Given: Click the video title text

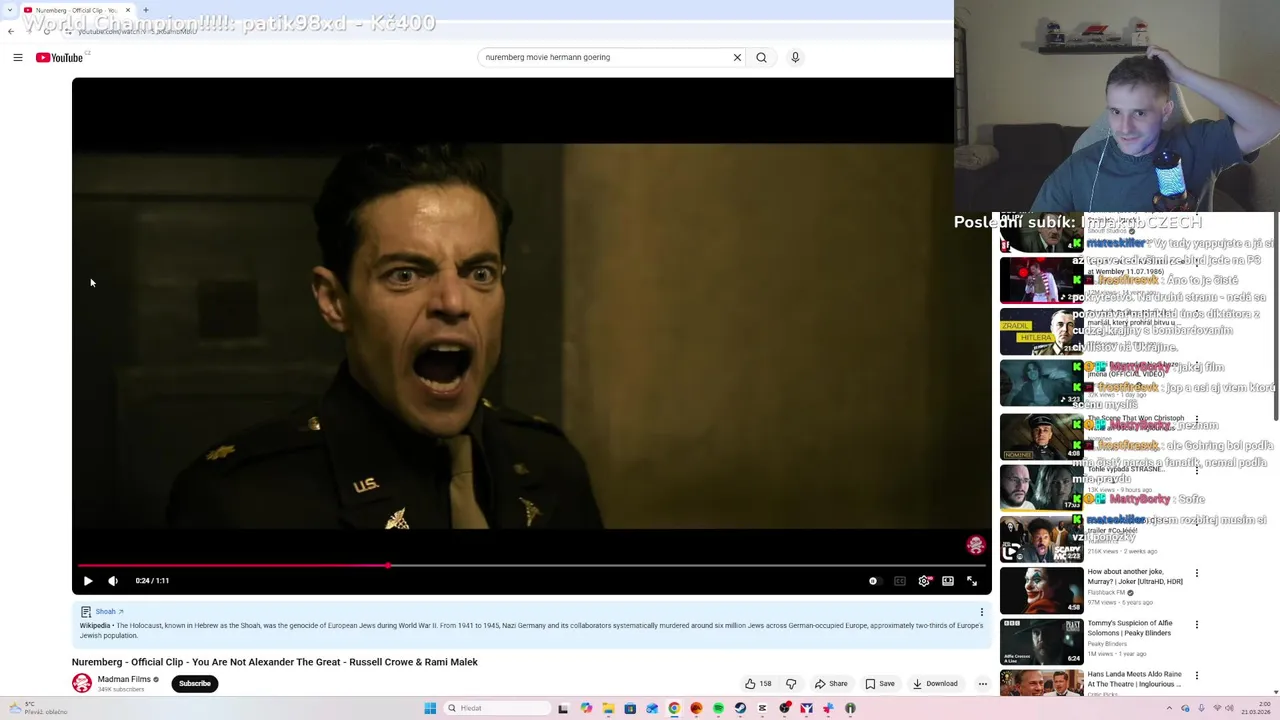Looking at the screenshot, I should point(275,662).
